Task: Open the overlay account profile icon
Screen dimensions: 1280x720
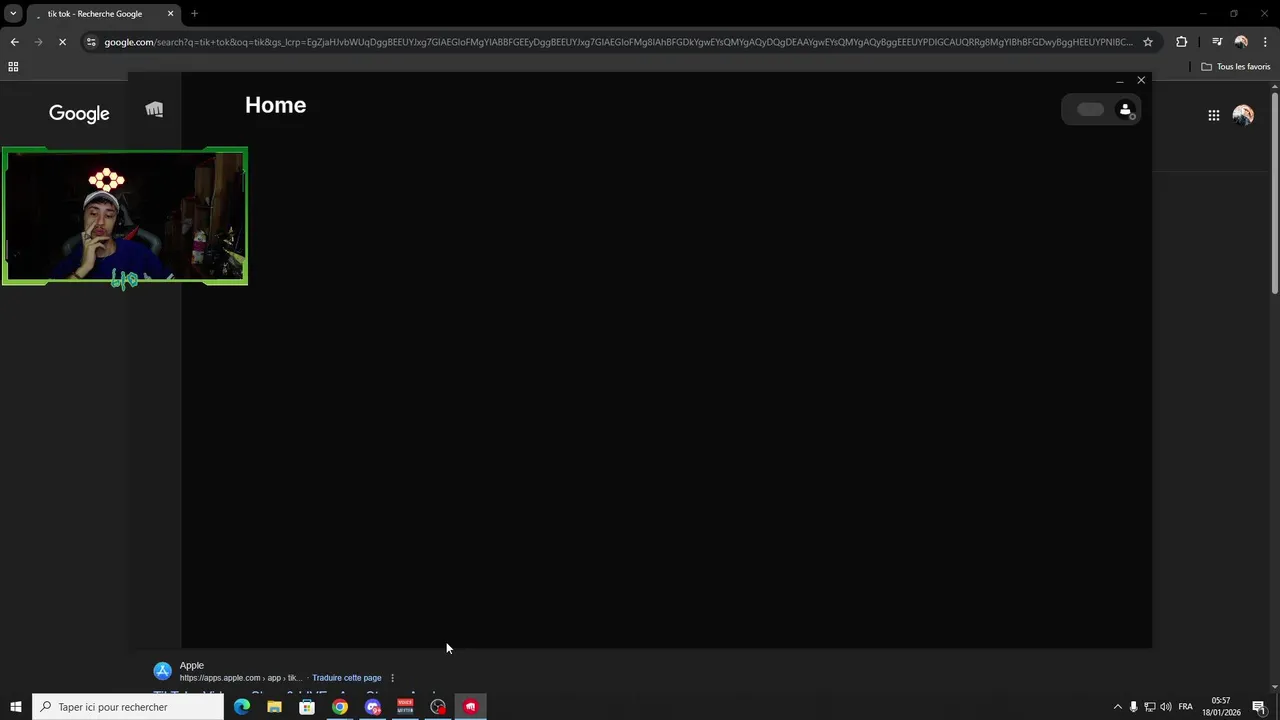Action: (1125, 110)
